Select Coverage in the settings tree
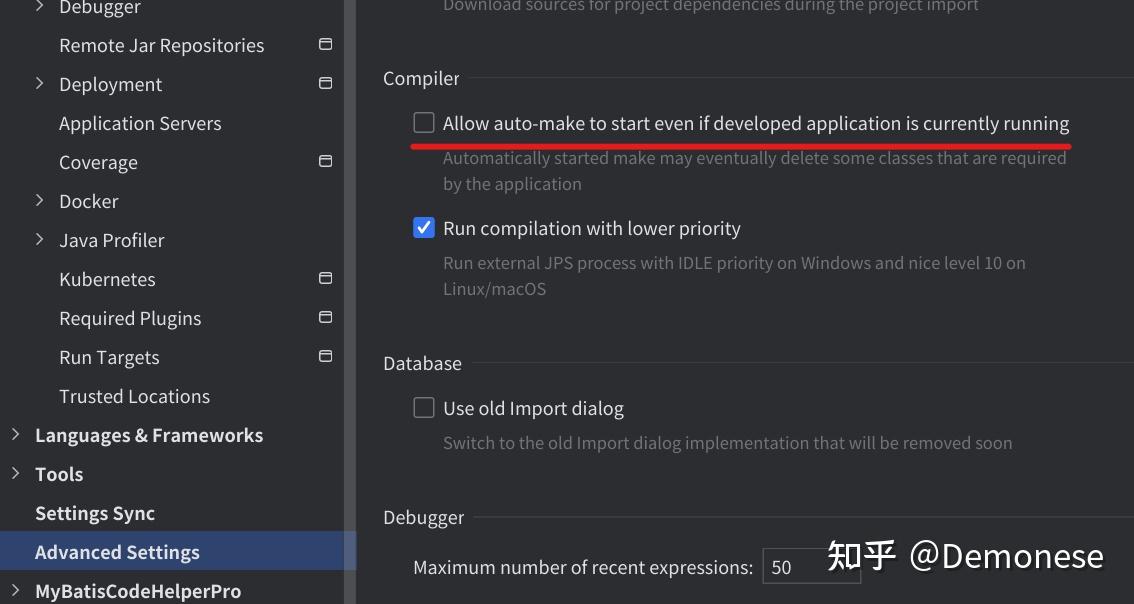 pyautogui.click(x=98, y=162)
